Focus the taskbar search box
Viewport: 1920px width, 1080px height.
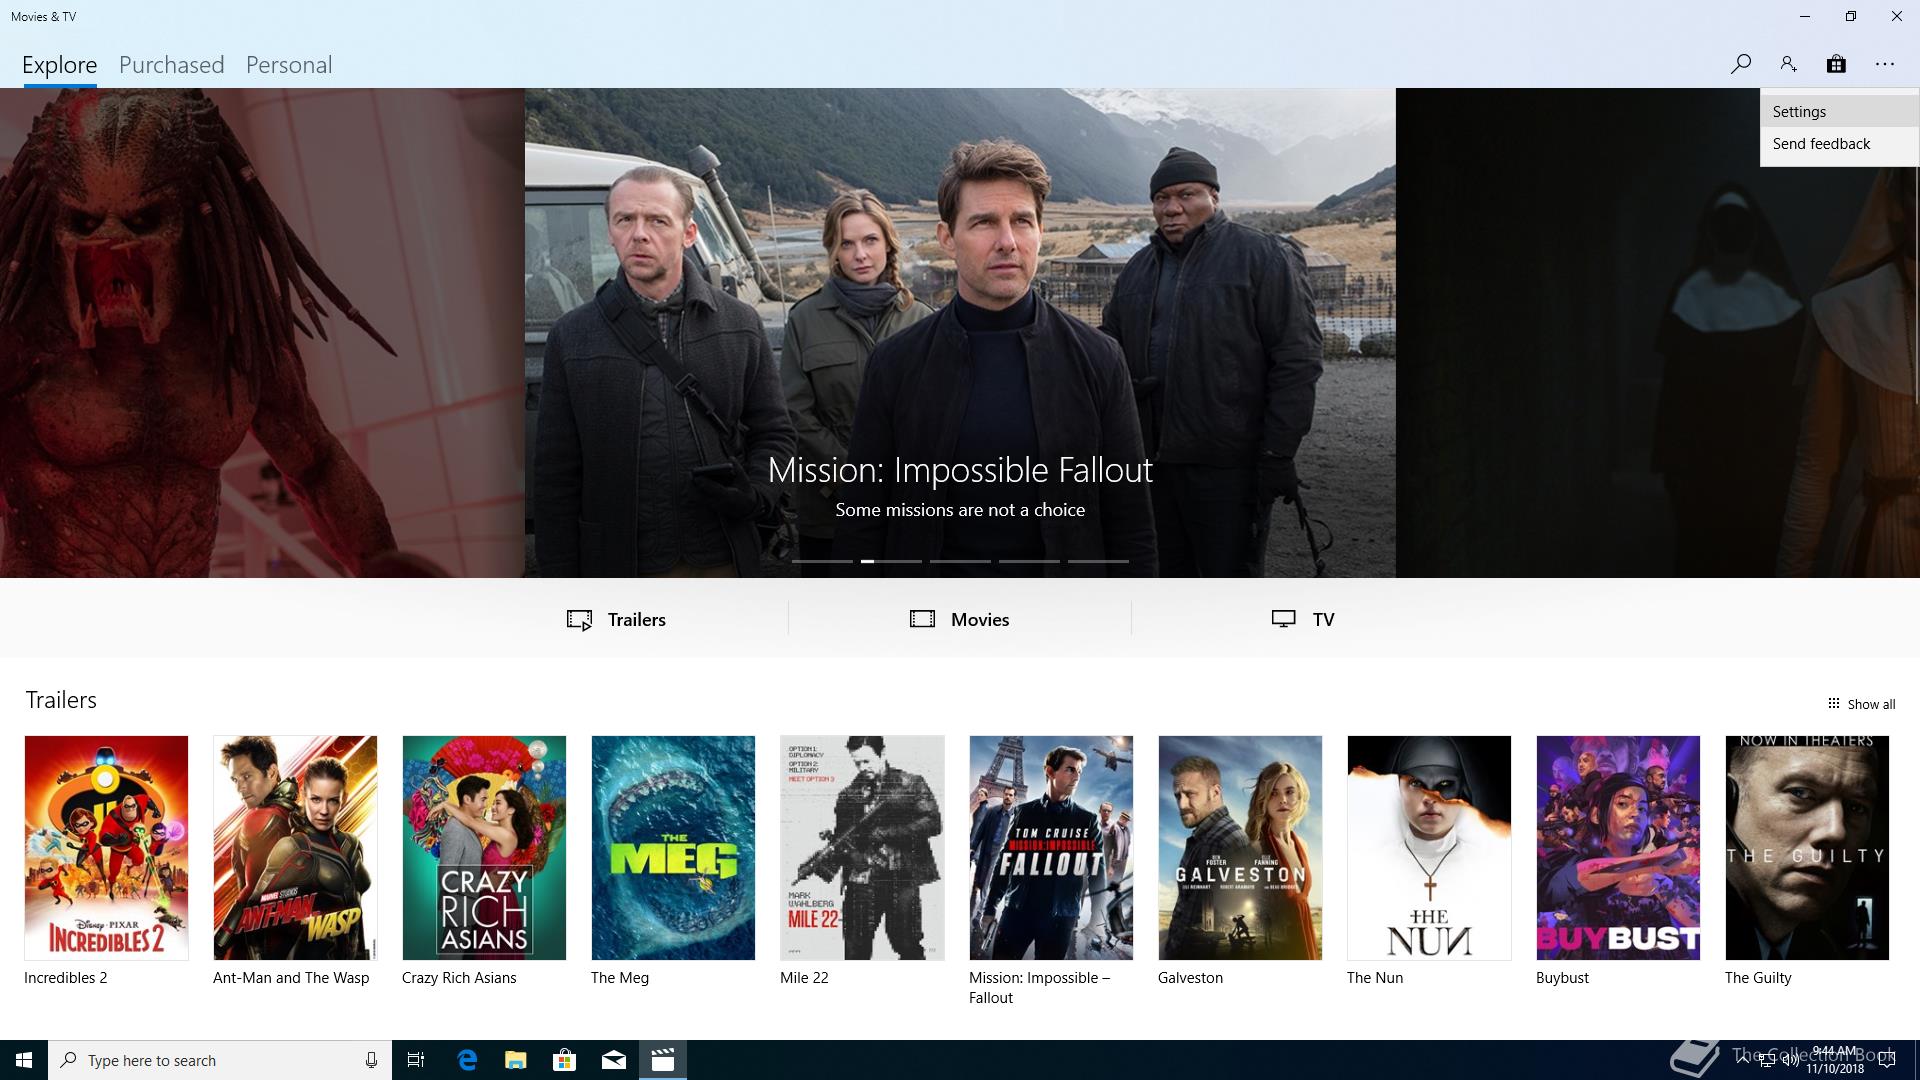tap(220, 1060)
